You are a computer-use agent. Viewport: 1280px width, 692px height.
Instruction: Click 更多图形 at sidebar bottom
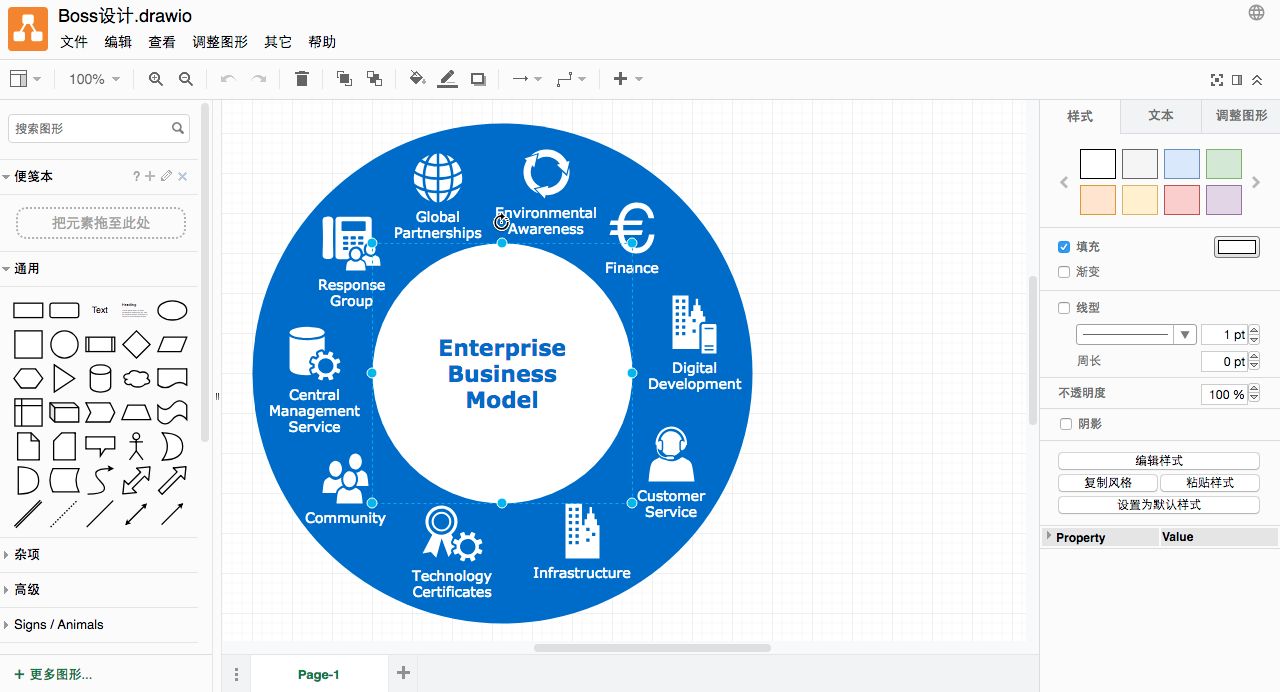pyautogui.click(x=54, y=674)
